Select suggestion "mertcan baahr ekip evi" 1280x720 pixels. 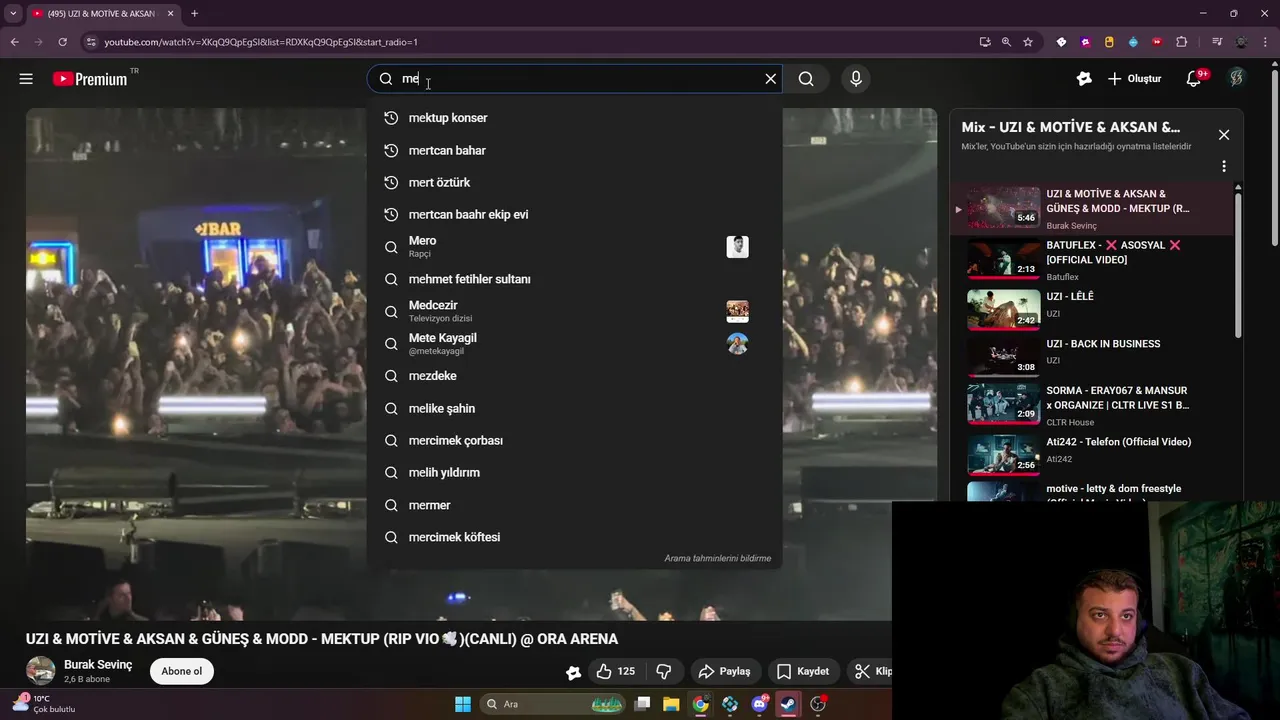tap(574, 214)
